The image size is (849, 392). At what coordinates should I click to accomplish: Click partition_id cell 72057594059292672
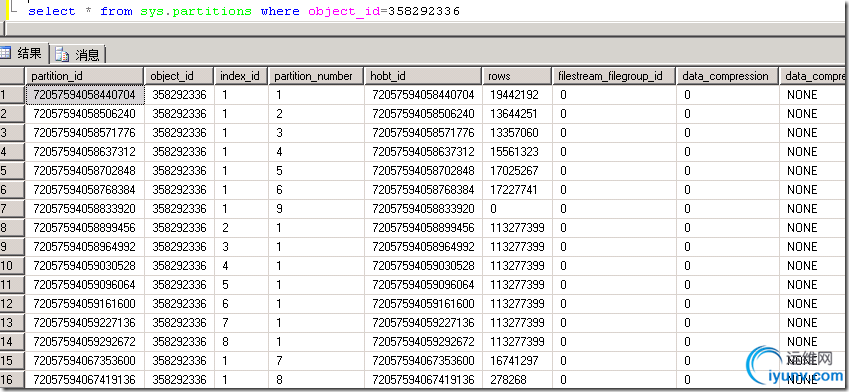pyautogui.click(x=84, y=342)
